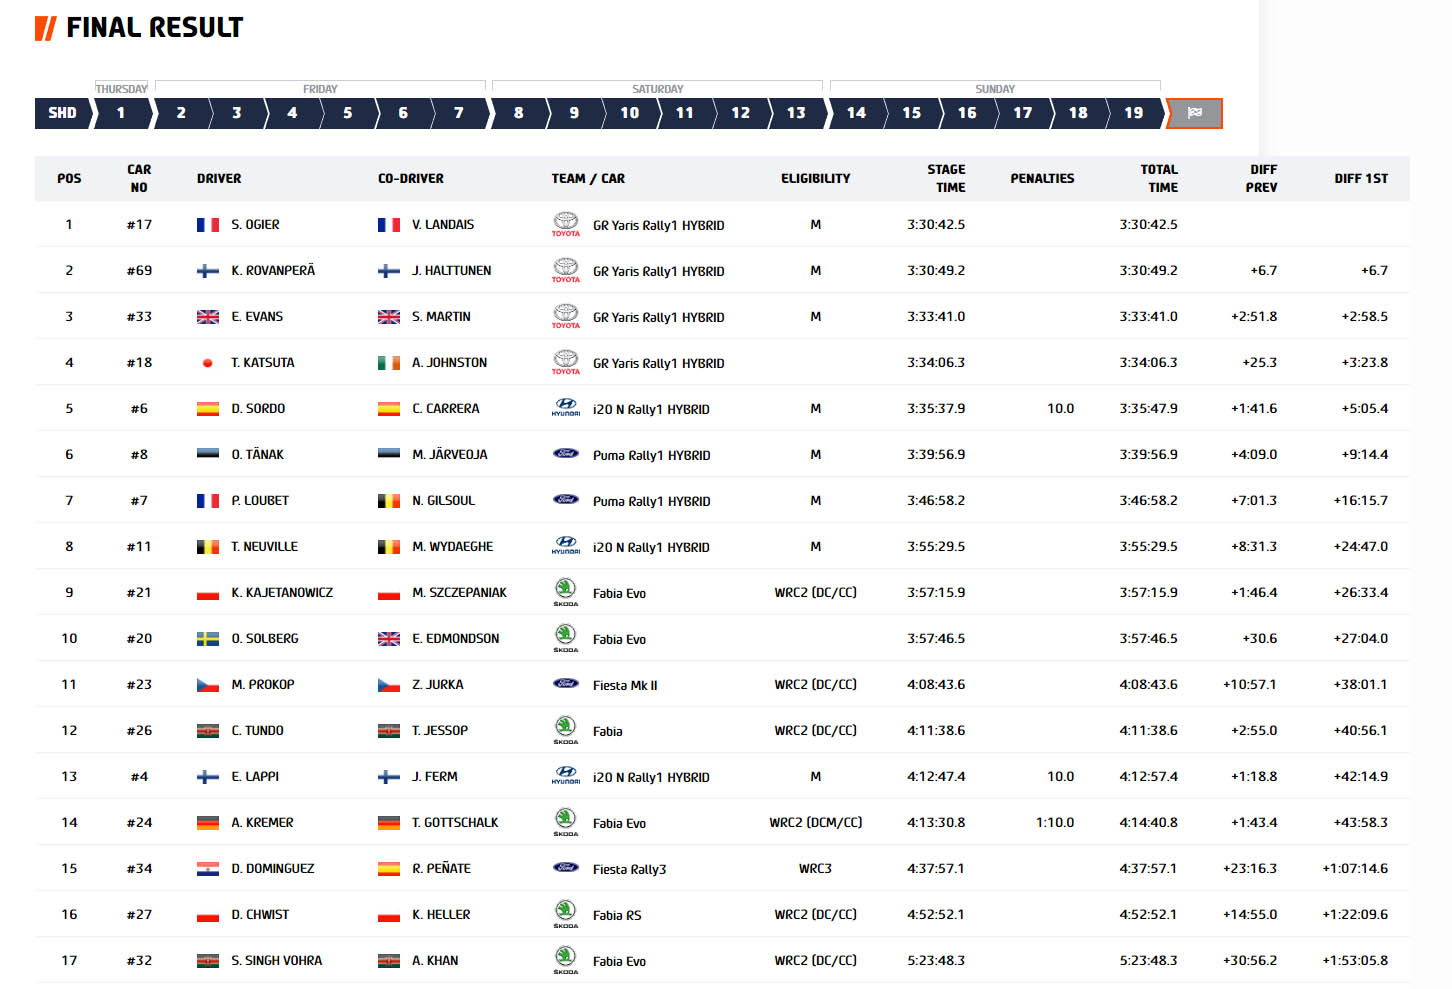
Task: Click the Spain flag beside R. Peñate
Action: pyautogui.click(x=389, y=869)
